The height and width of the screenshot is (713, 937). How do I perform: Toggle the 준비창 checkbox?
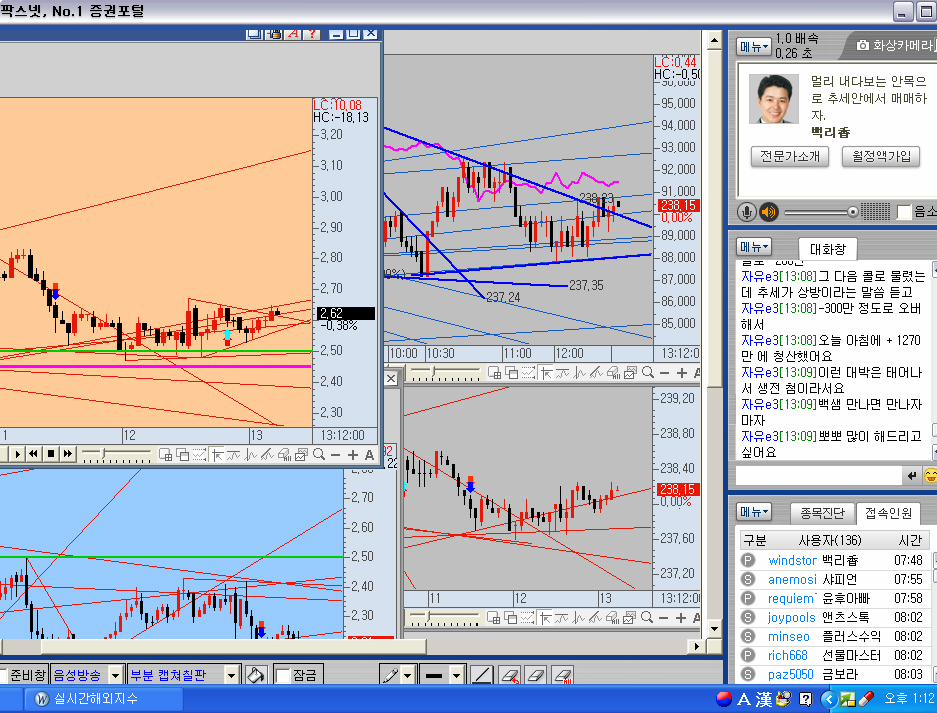(x=3, y=675)
